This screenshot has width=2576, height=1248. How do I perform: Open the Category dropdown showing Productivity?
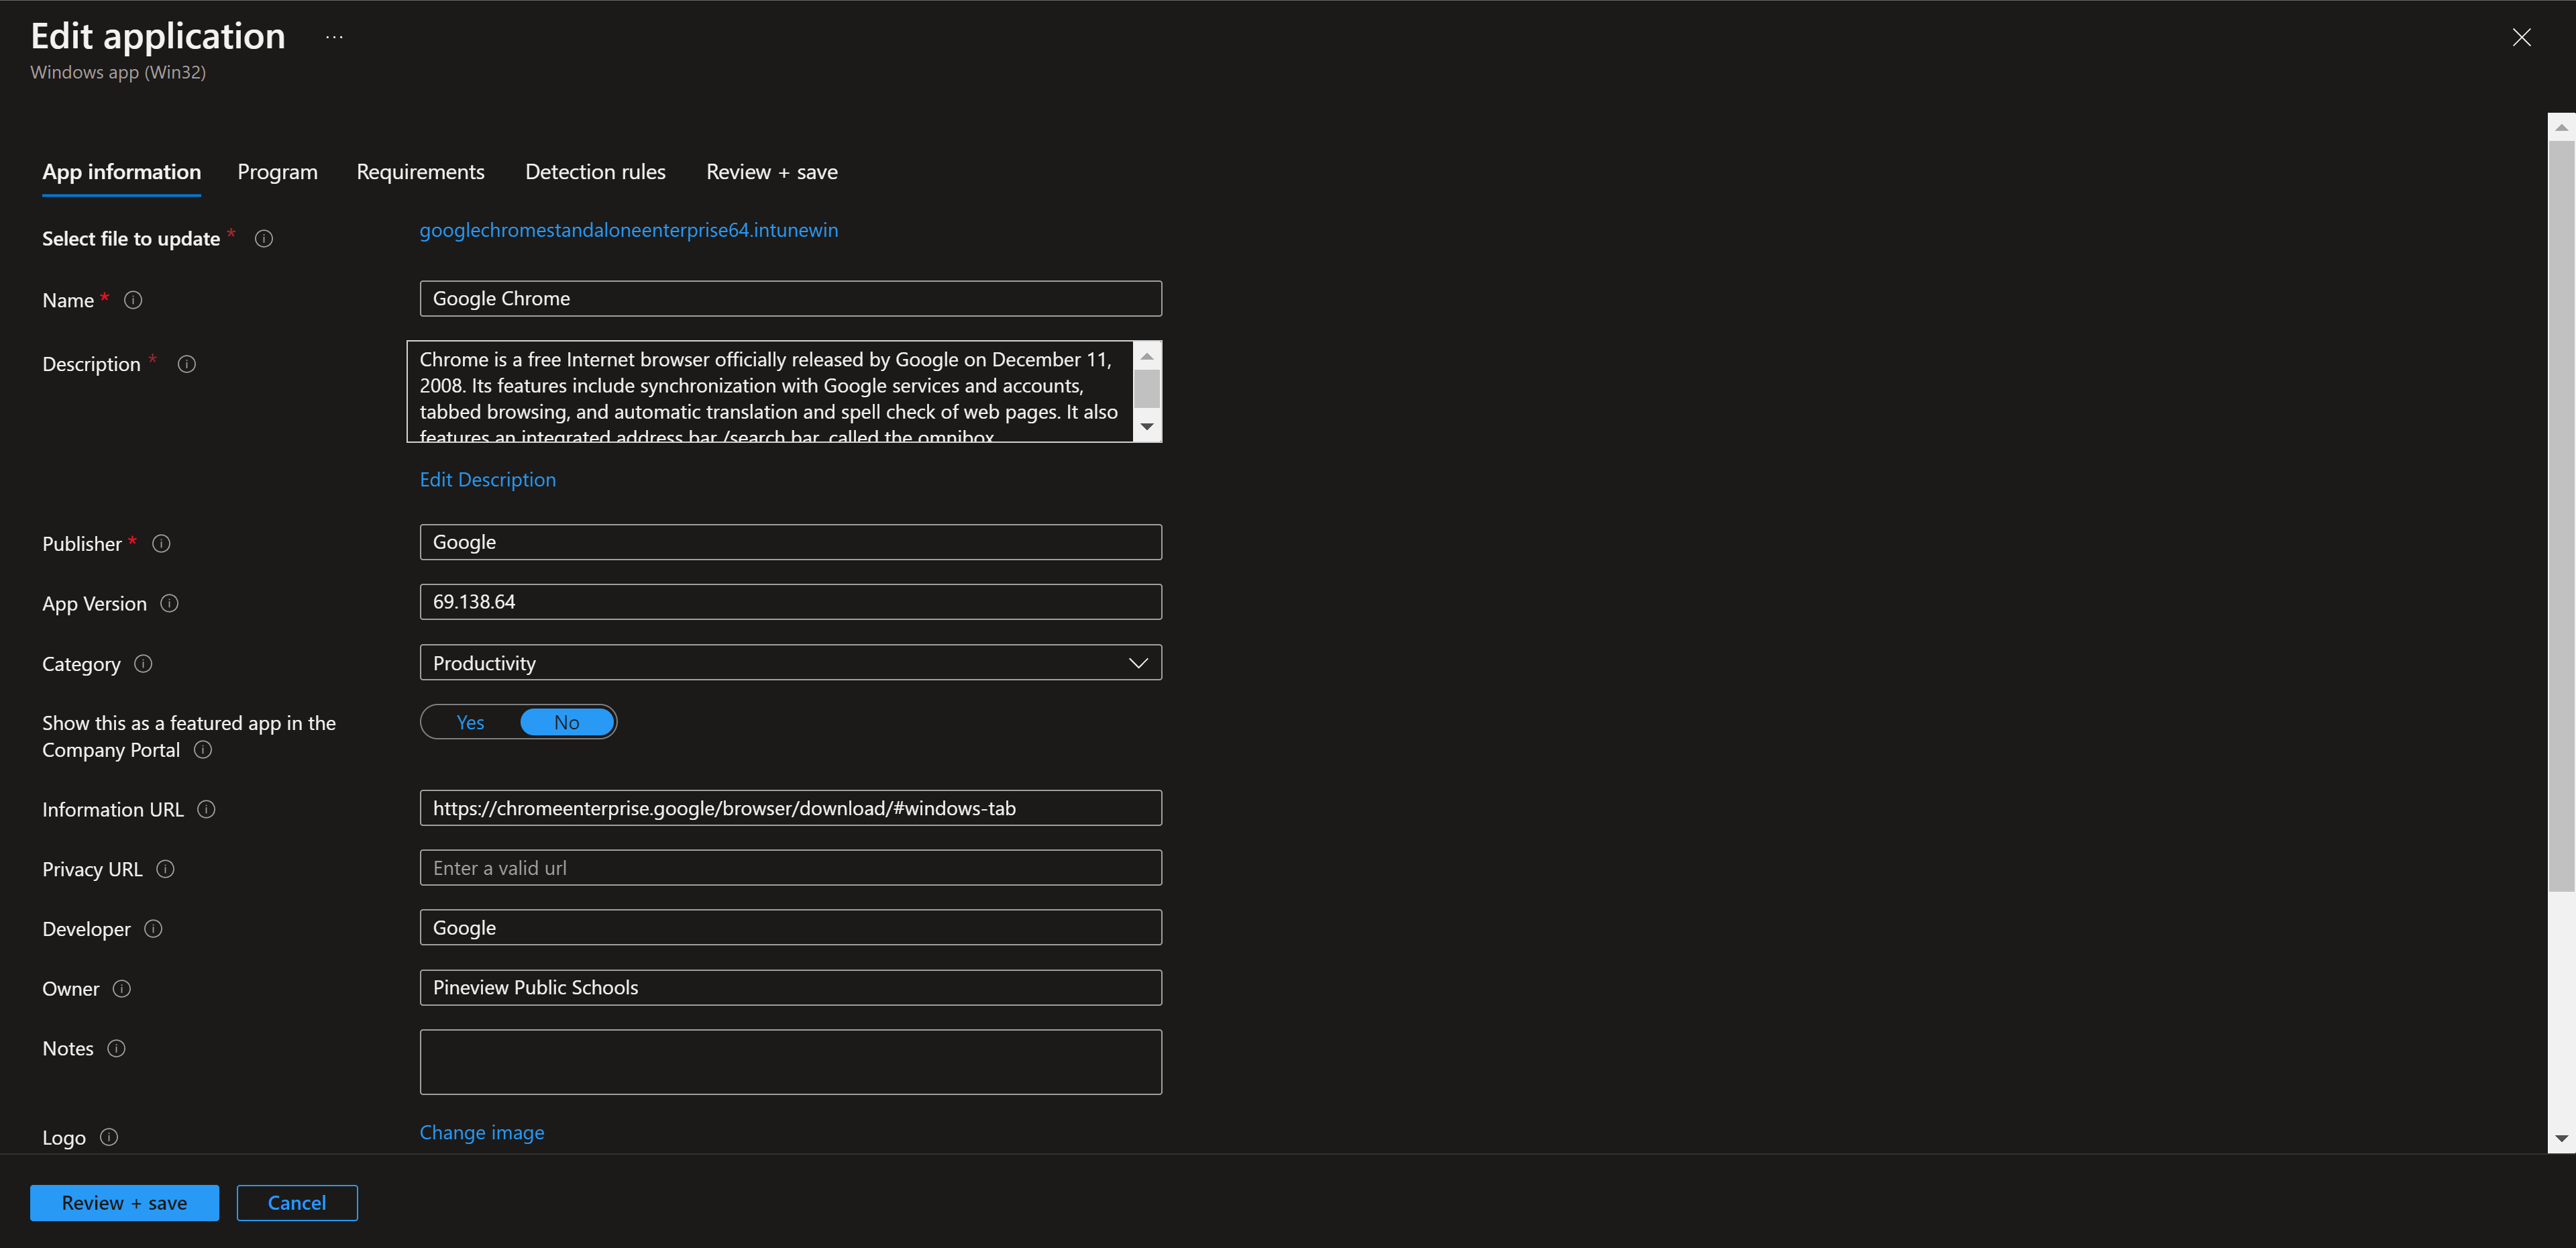click(790, 663)
